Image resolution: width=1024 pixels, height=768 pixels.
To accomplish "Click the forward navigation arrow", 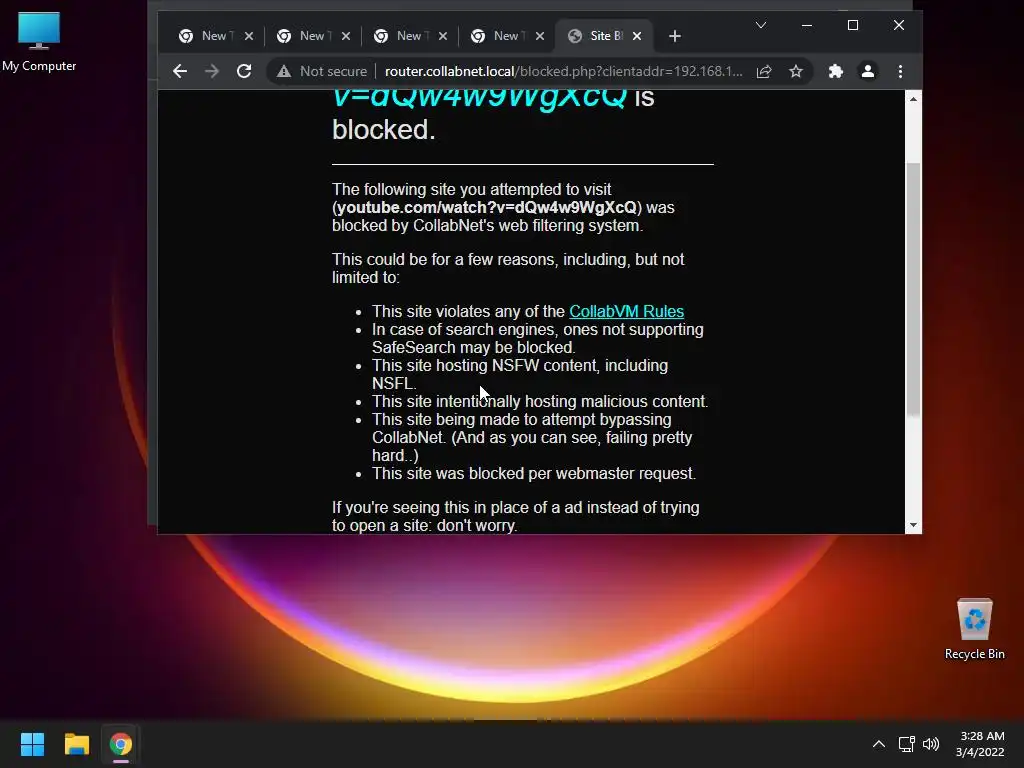I will [212, 71].
